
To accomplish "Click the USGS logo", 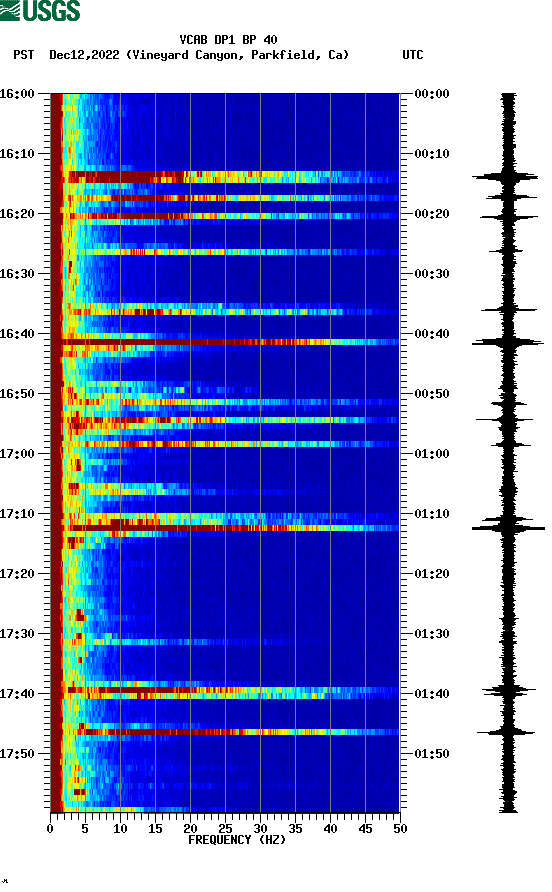I will (x=40, y=10).
